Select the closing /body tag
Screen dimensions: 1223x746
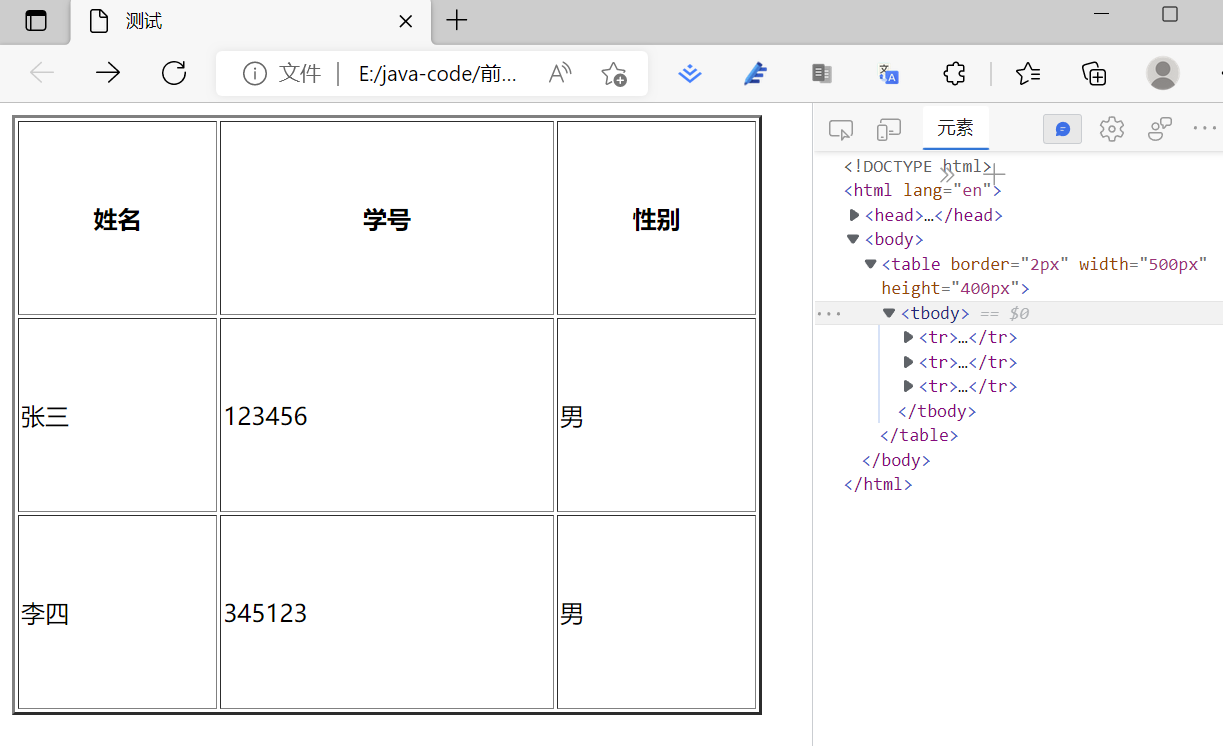pos(896,460)
